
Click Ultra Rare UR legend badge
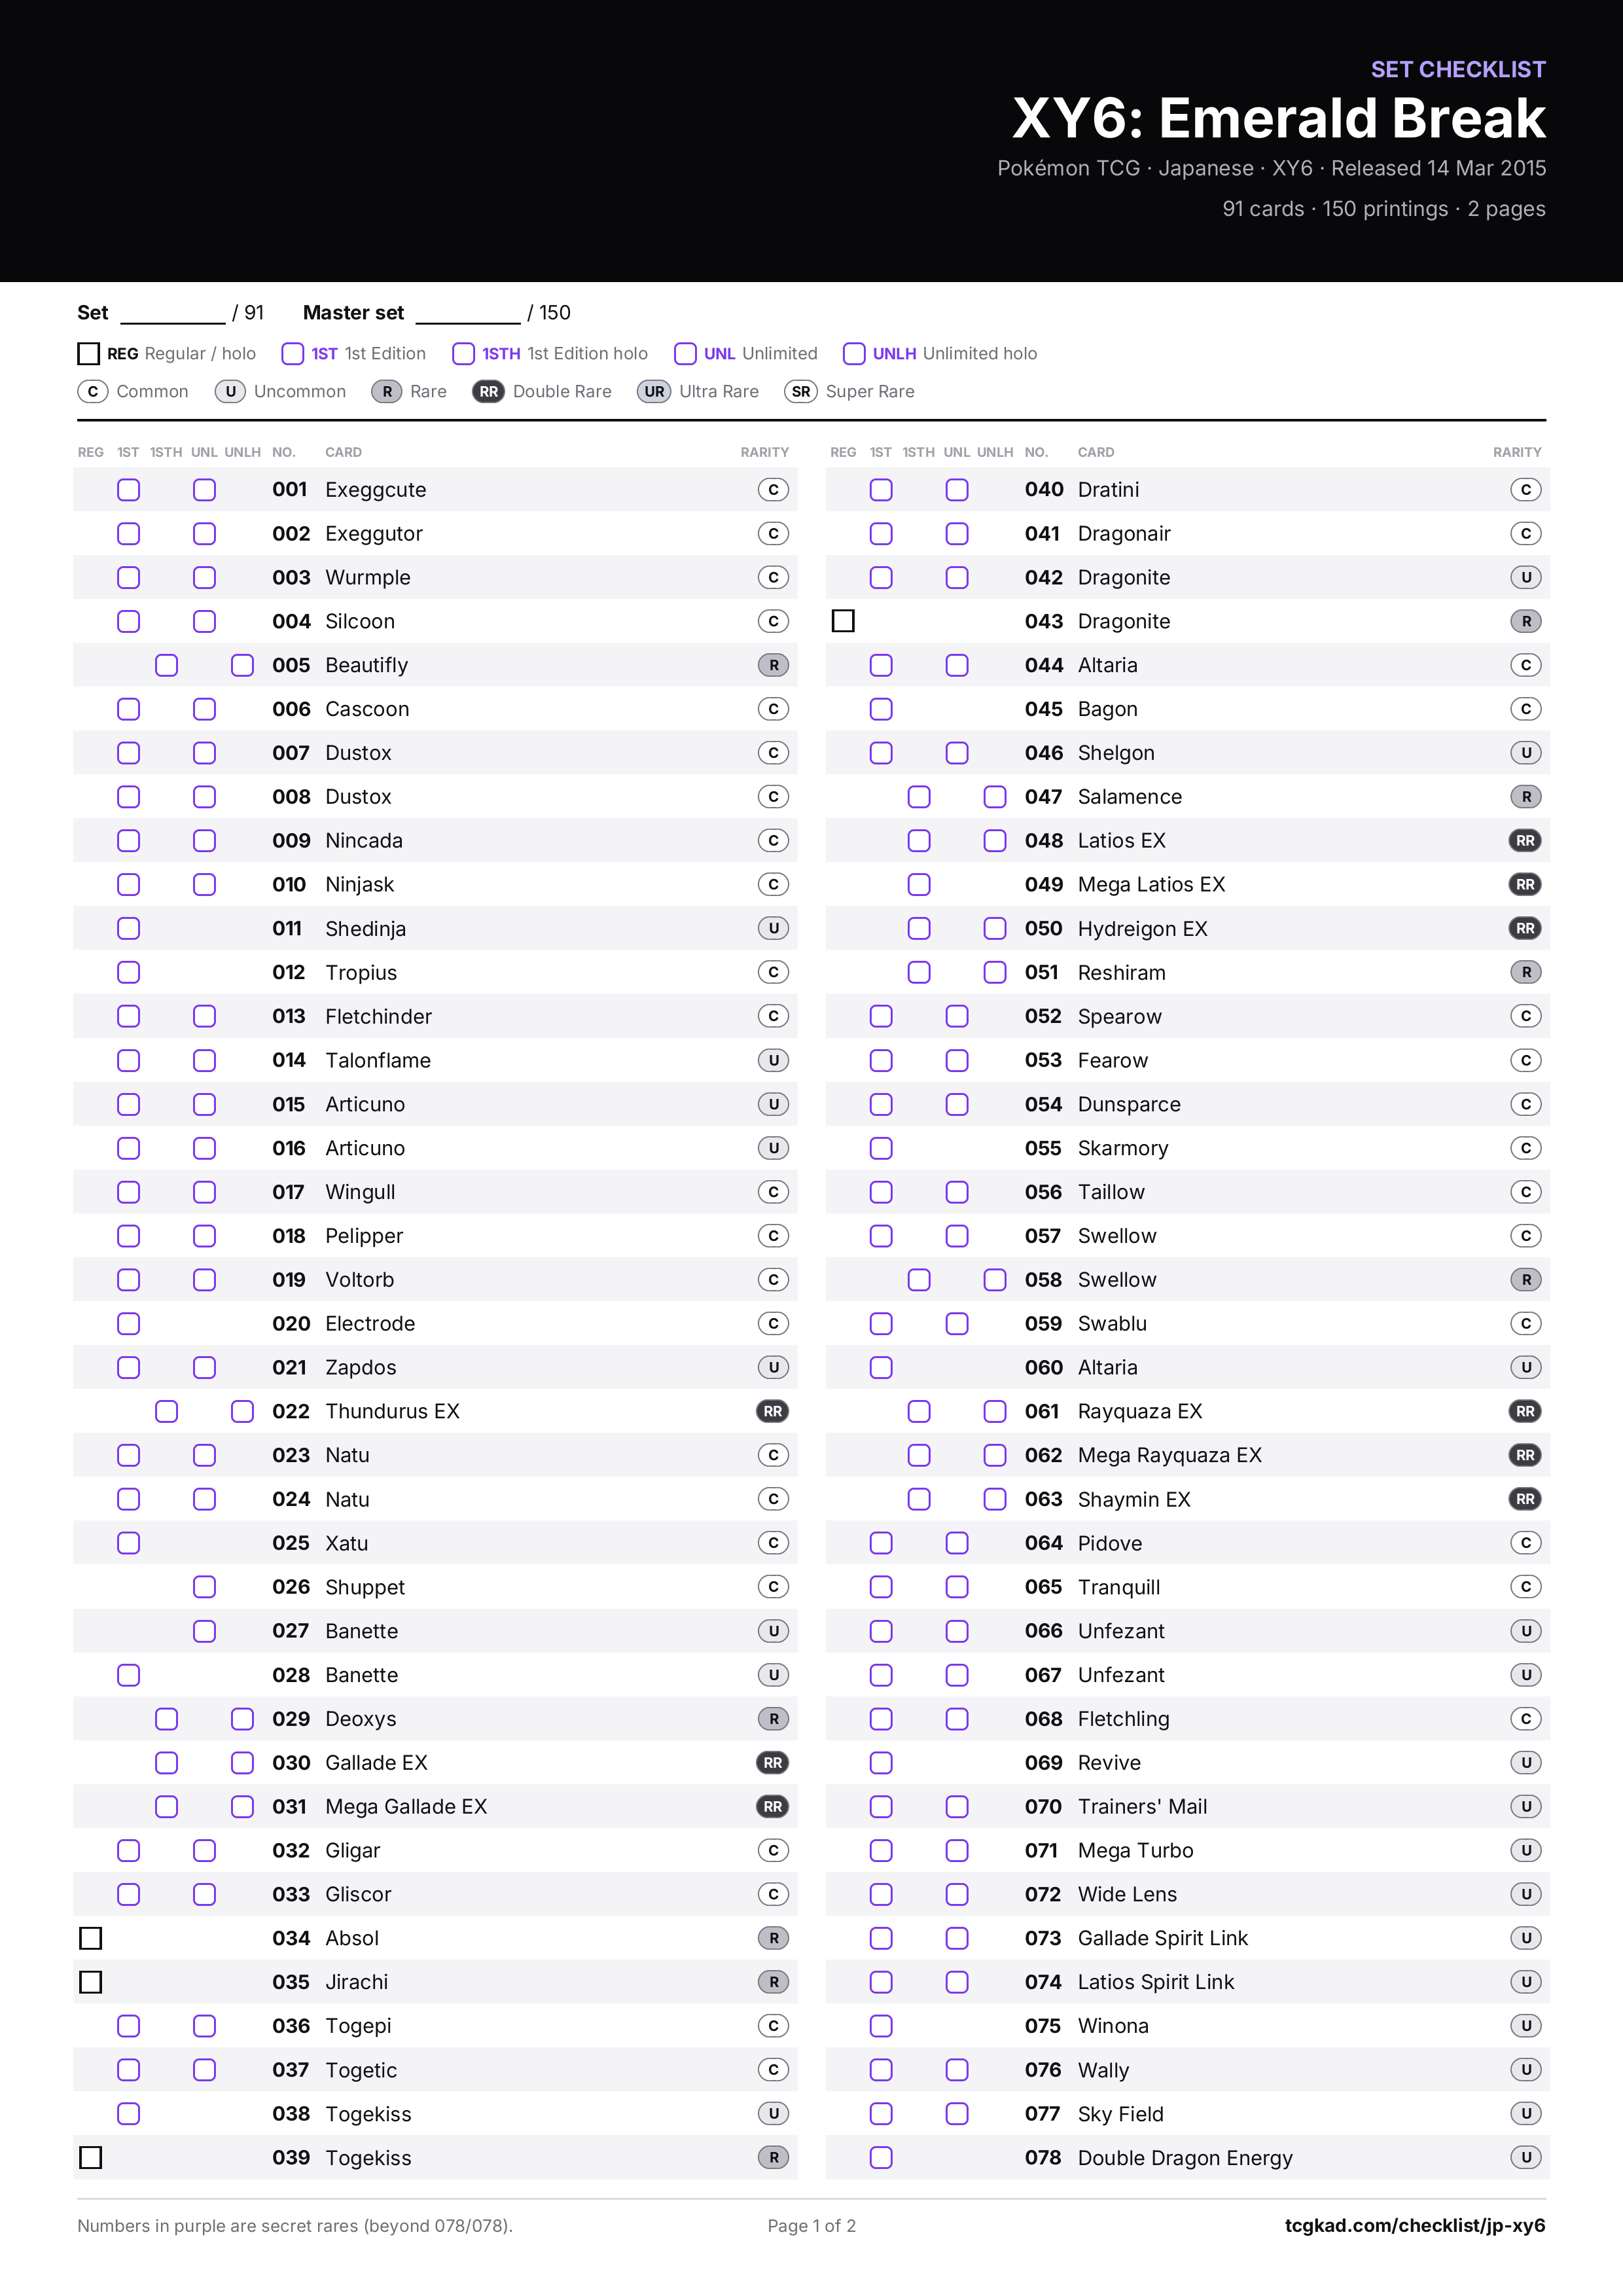click(x=654, y=391)
